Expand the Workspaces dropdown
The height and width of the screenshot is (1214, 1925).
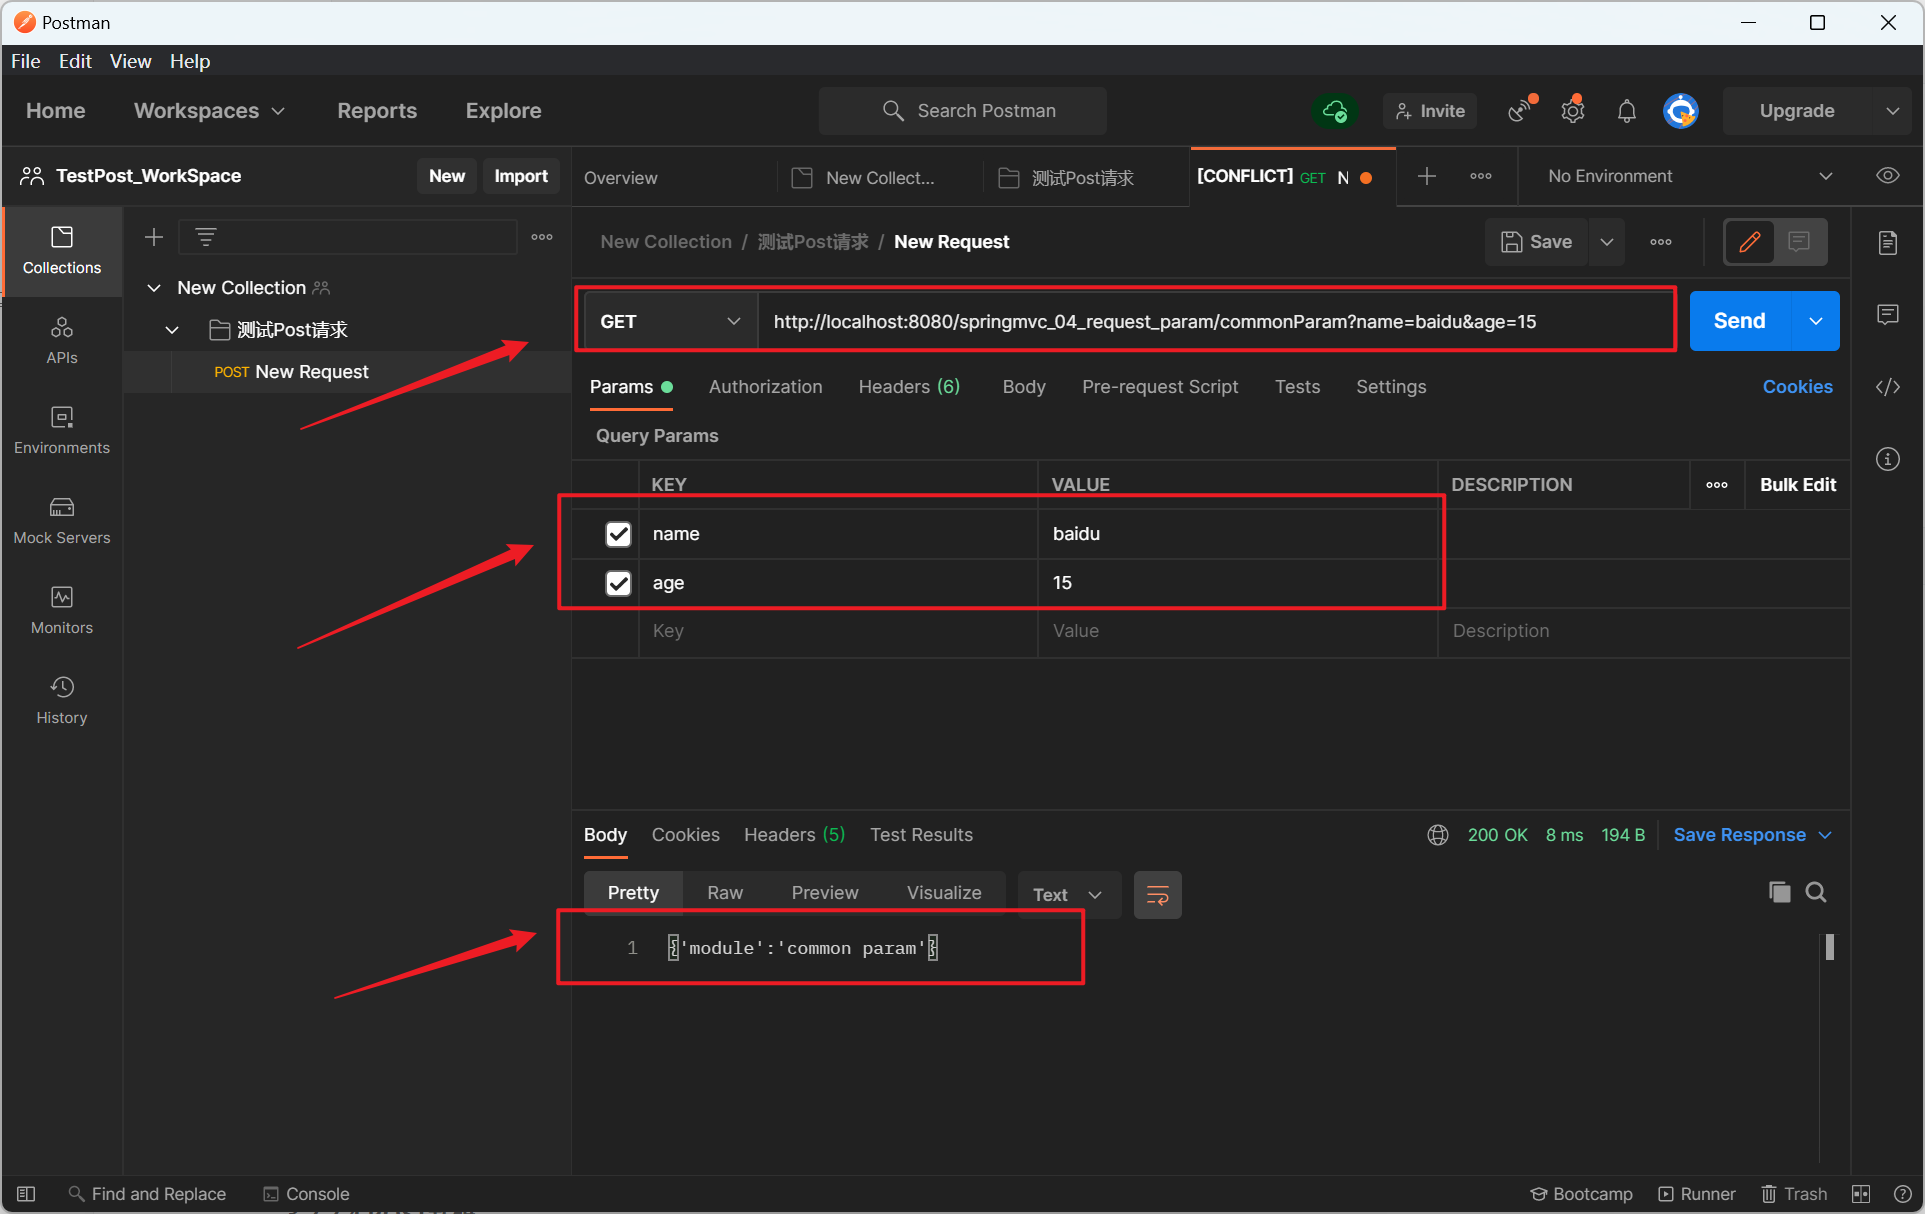pyautogui.click(x=210, y=111)
